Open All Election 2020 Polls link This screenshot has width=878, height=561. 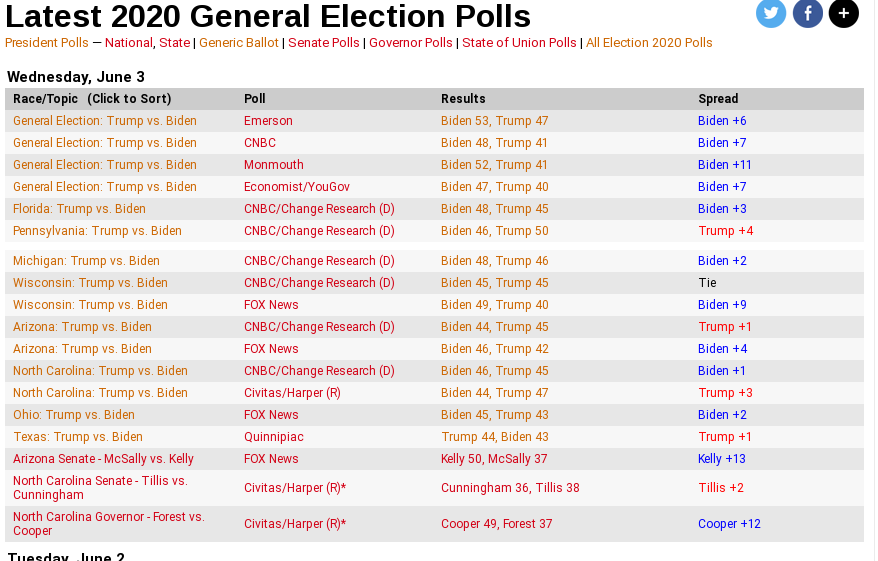pos(649,43)
